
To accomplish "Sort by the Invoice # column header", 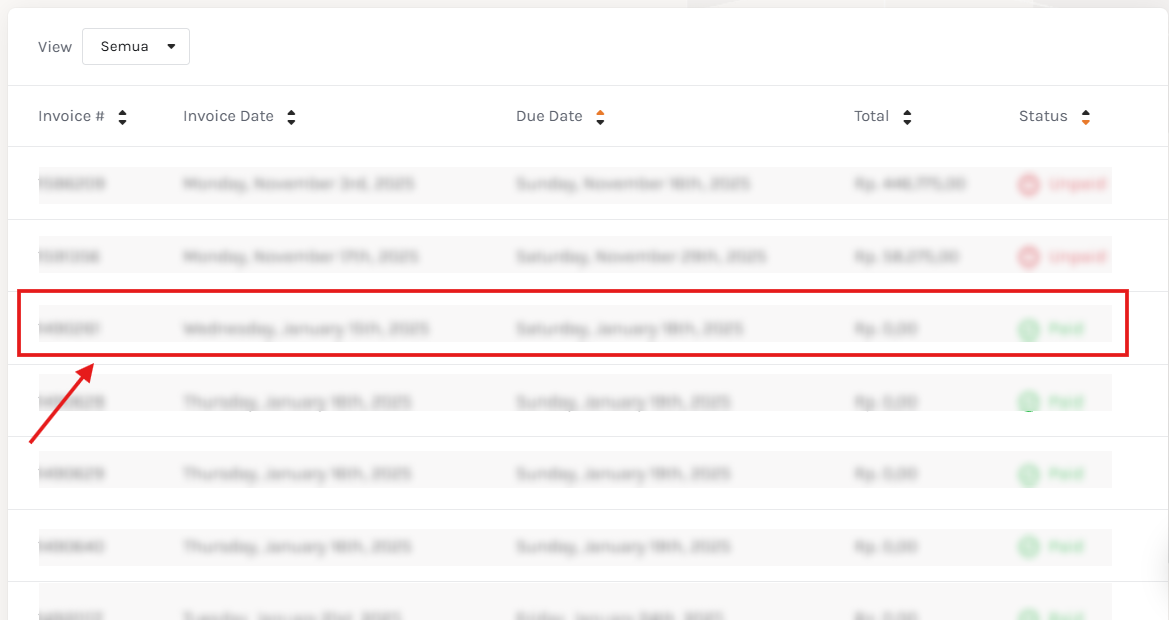I will tap(71, 116).
